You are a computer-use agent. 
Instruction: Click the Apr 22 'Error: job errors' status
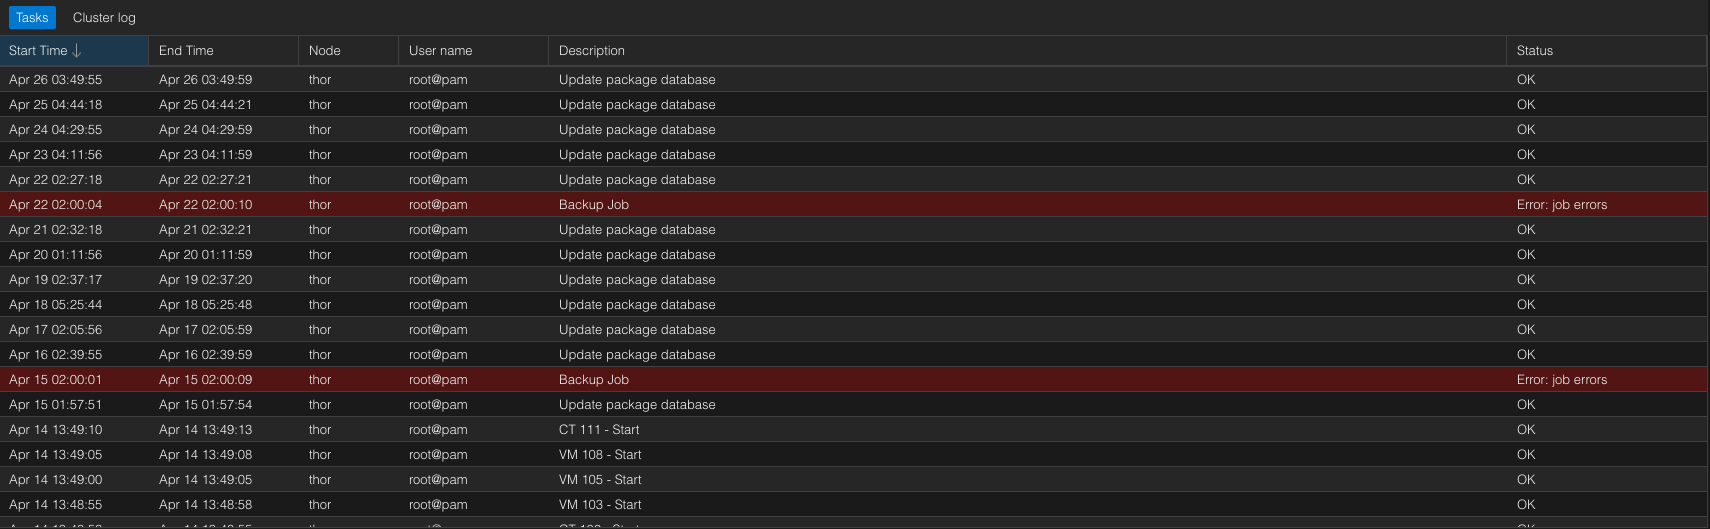(x=1561, y=205)
